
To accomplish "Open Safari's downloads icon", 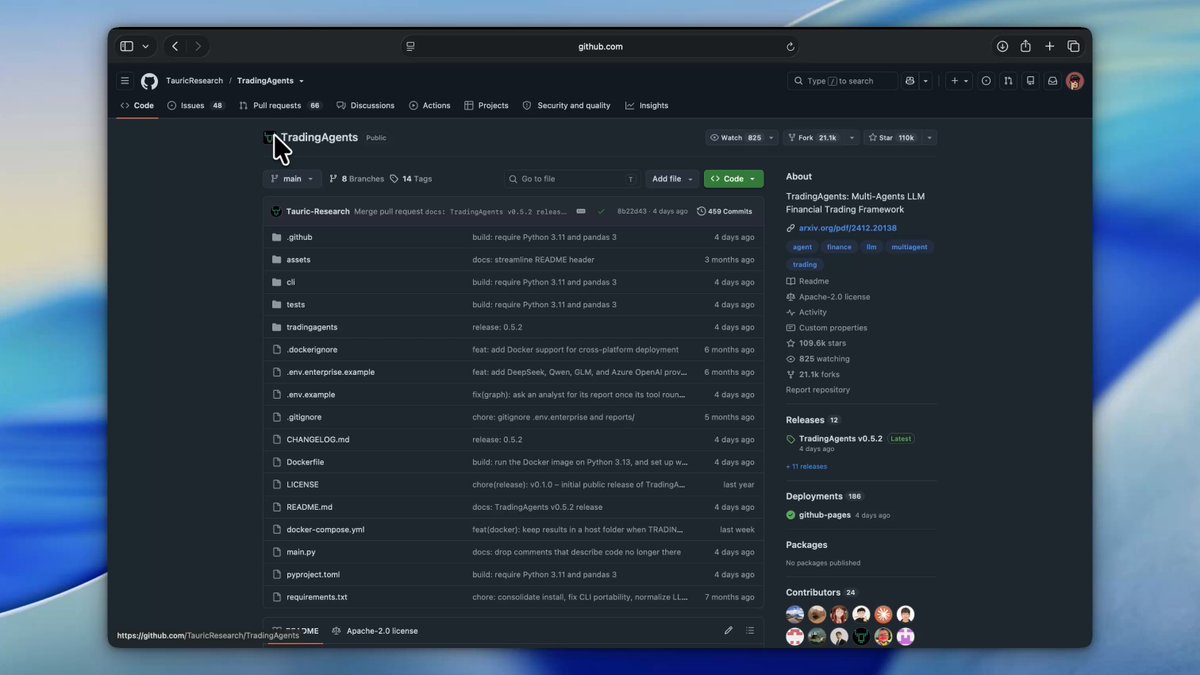I will click(1002, 46).
